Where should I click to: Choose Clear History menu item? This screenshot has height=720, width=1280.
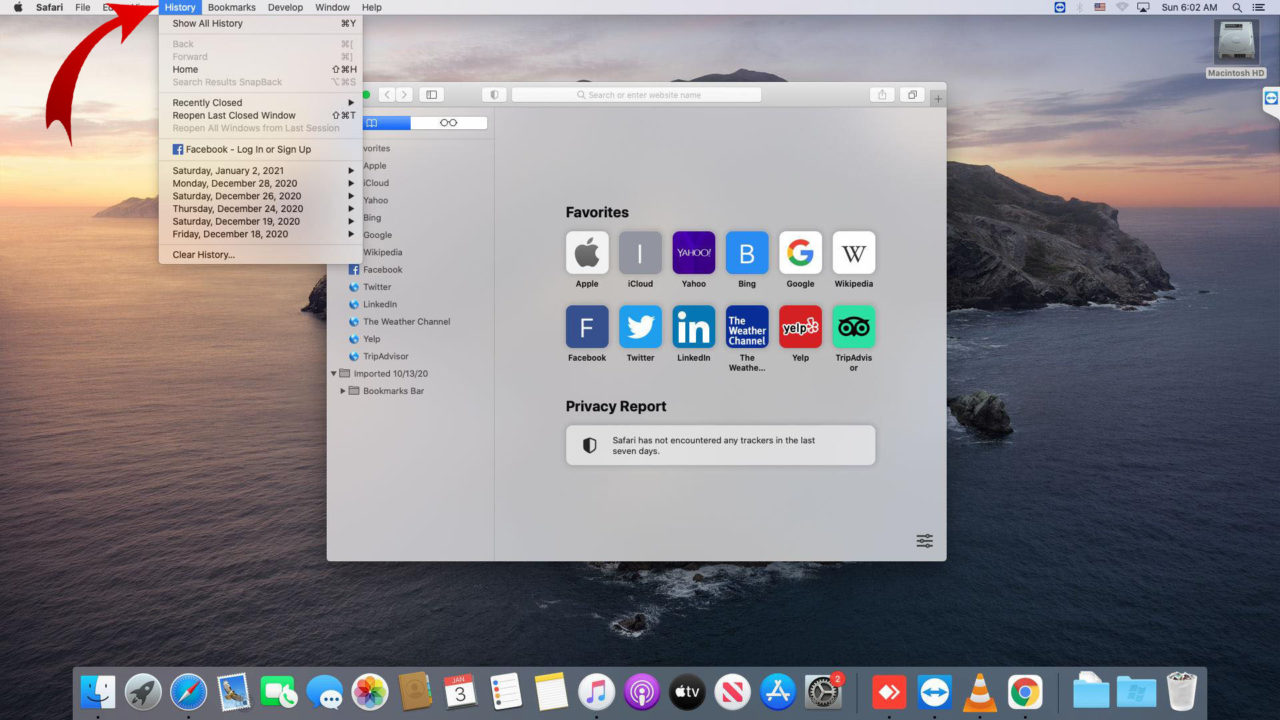pos(261,255)
